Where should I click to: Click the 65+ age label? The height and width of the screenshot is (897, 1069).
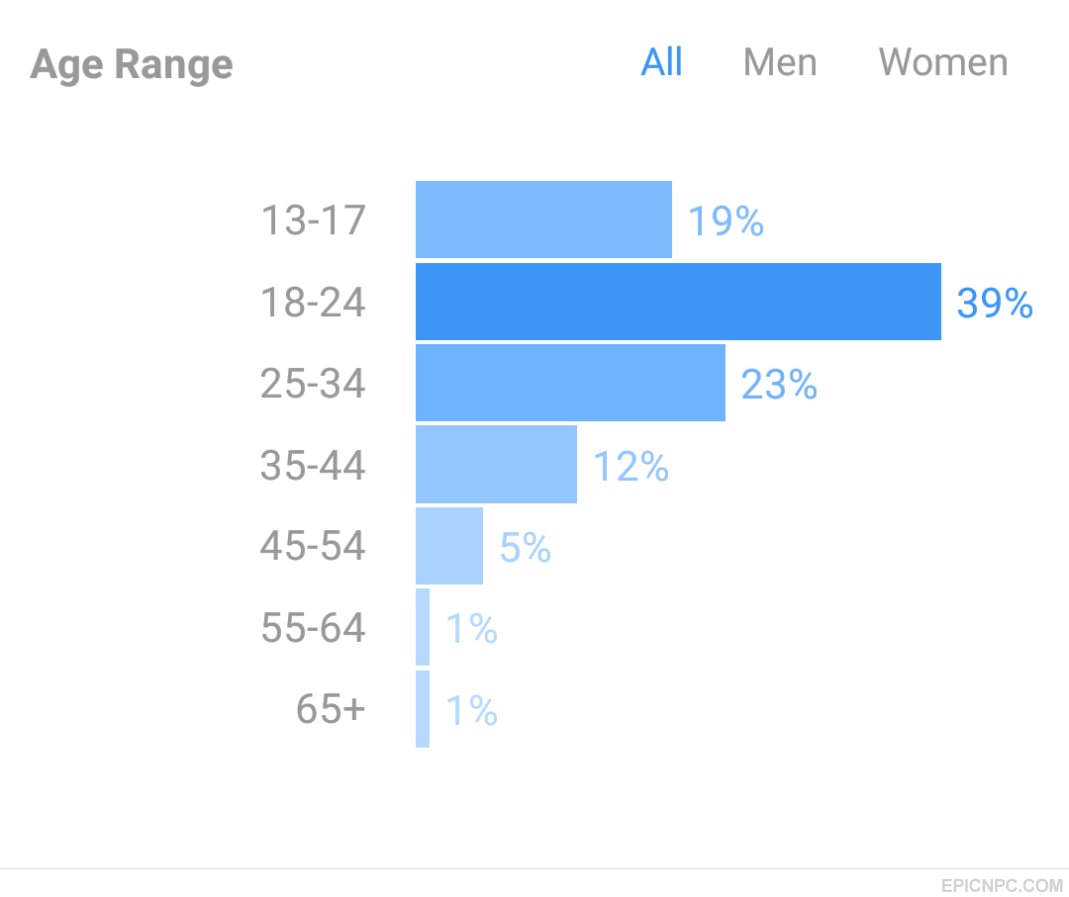[331, 709]
